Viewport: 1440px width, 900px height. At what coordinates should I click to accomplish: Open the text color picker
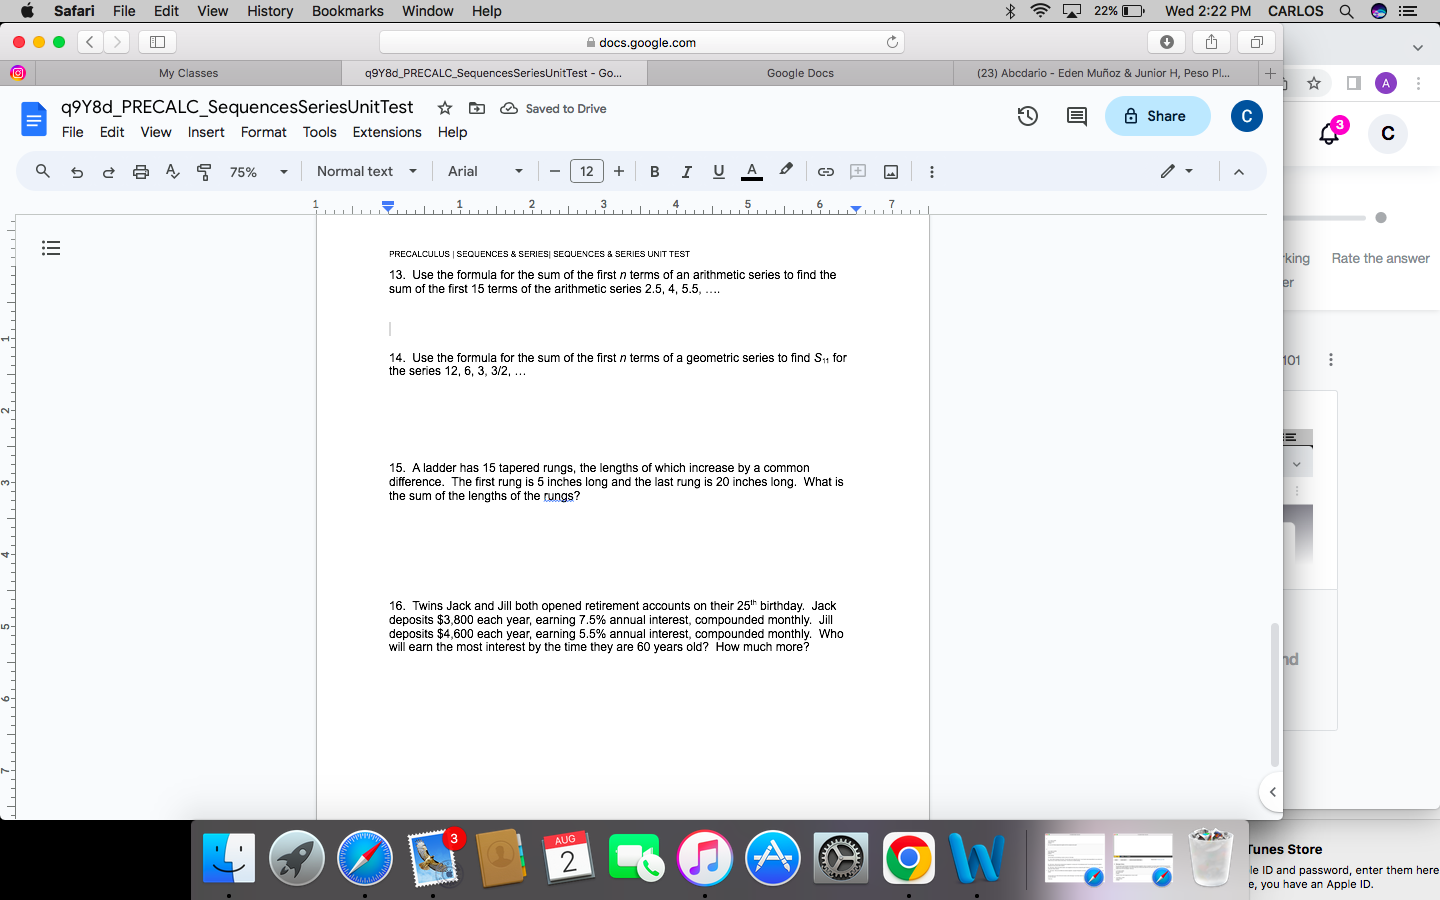point(751,171)
